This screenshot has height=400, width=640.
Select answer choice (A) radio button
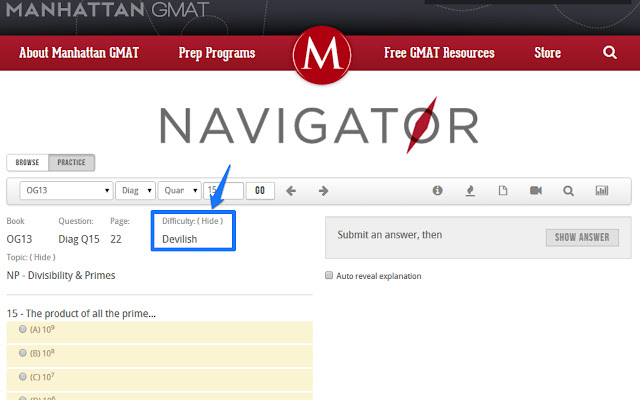(x=23, y=329)
